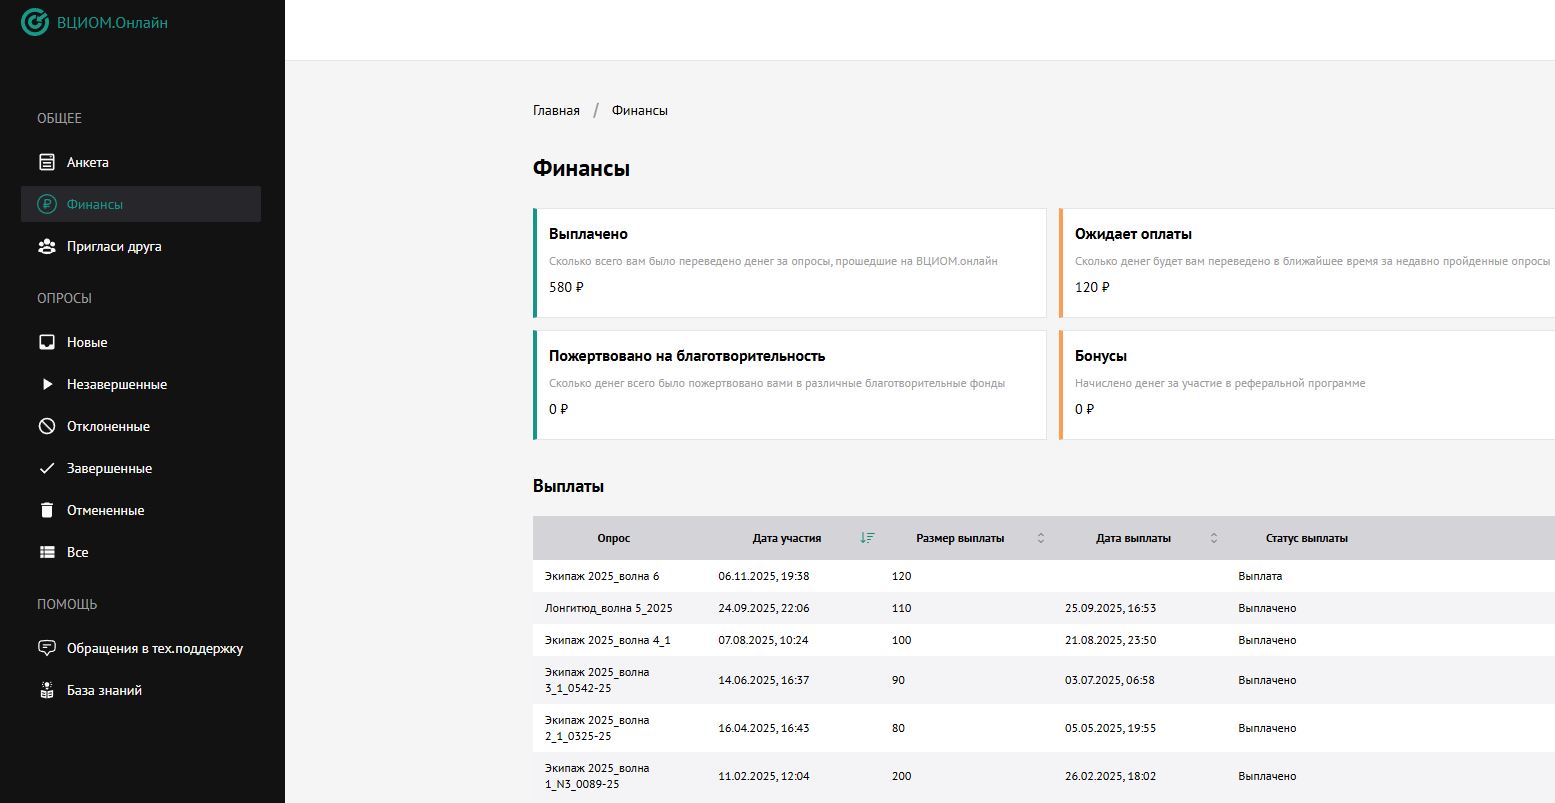Click the trash icon beside Отмененные

[x=46, y=510]
